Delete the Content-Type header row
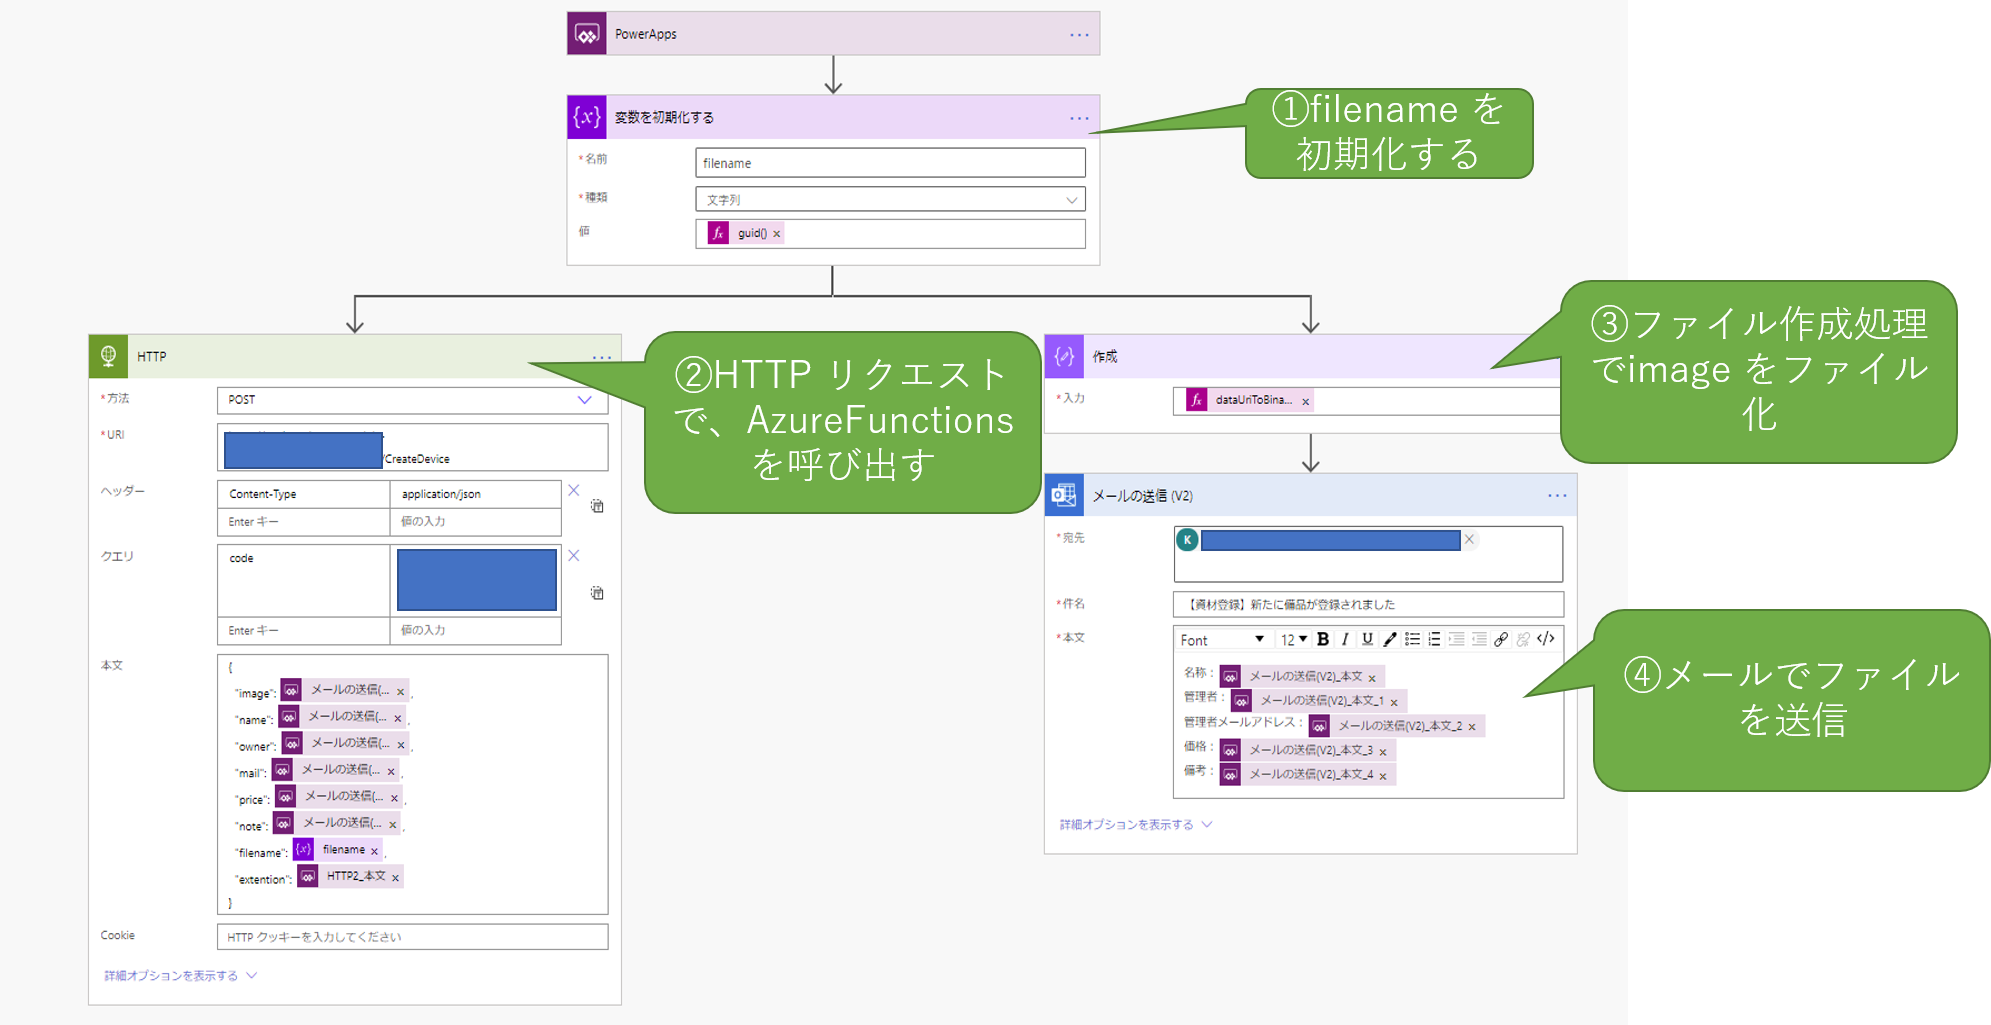The height and width of the screenshot is (1025, 1991). 574,490
